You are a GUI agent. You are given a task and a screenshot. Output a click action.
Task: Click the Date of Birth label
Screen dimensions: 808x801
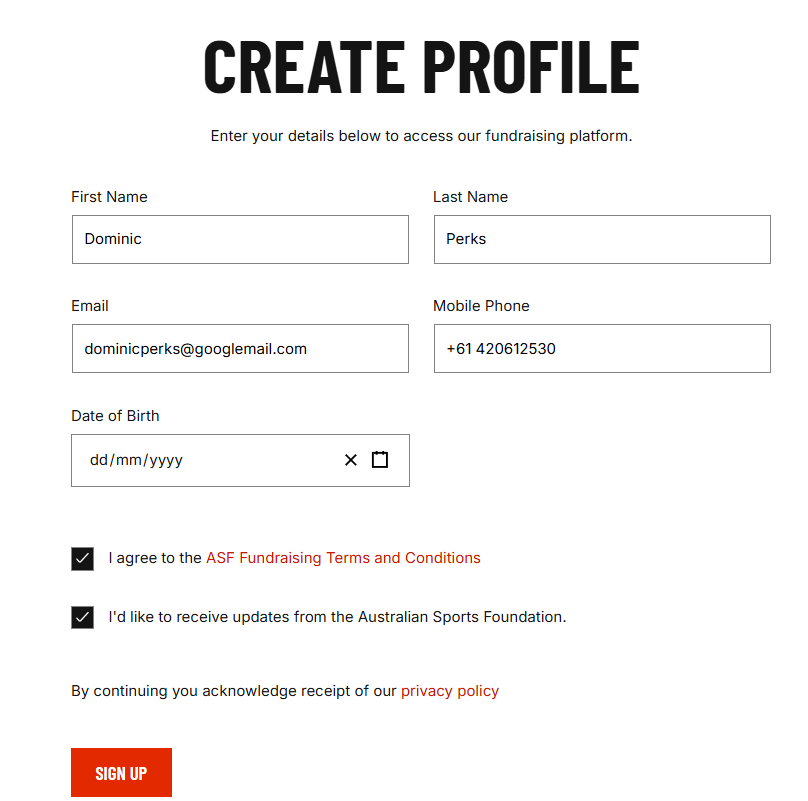(x=115, y=416)
